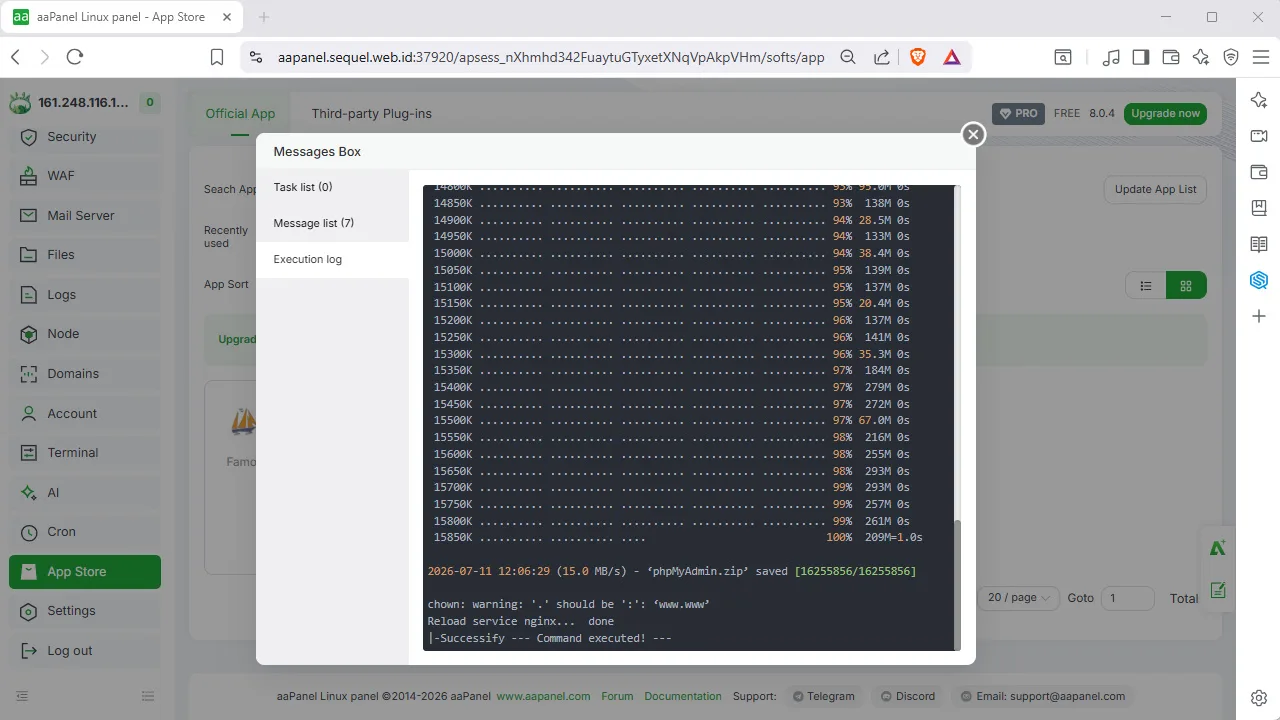1280x720 pixels.
Task: Open Cron in the sidebar
Action: tap(85, 532)
